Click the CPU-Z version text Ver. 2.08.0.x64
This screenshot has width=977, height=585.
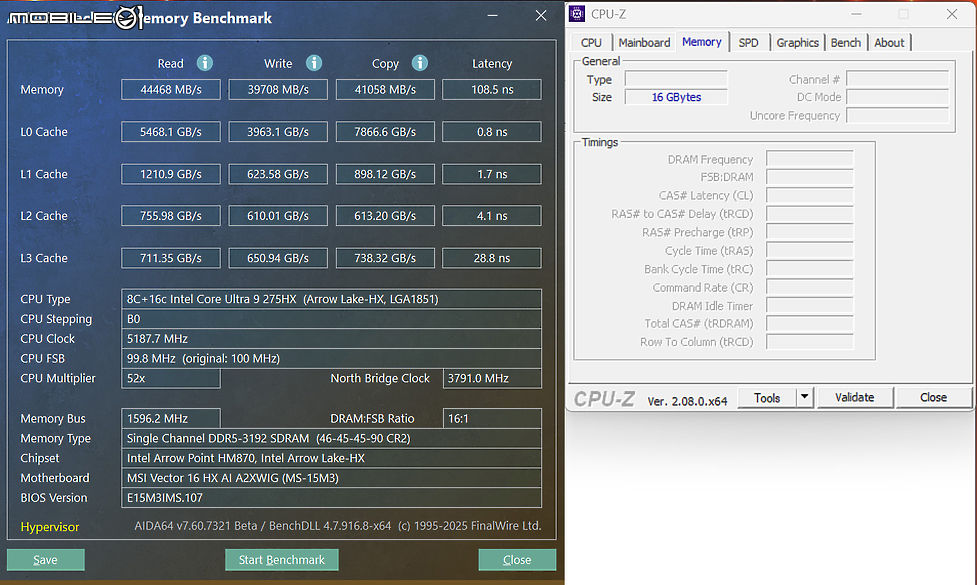click(x=687, y=401)
